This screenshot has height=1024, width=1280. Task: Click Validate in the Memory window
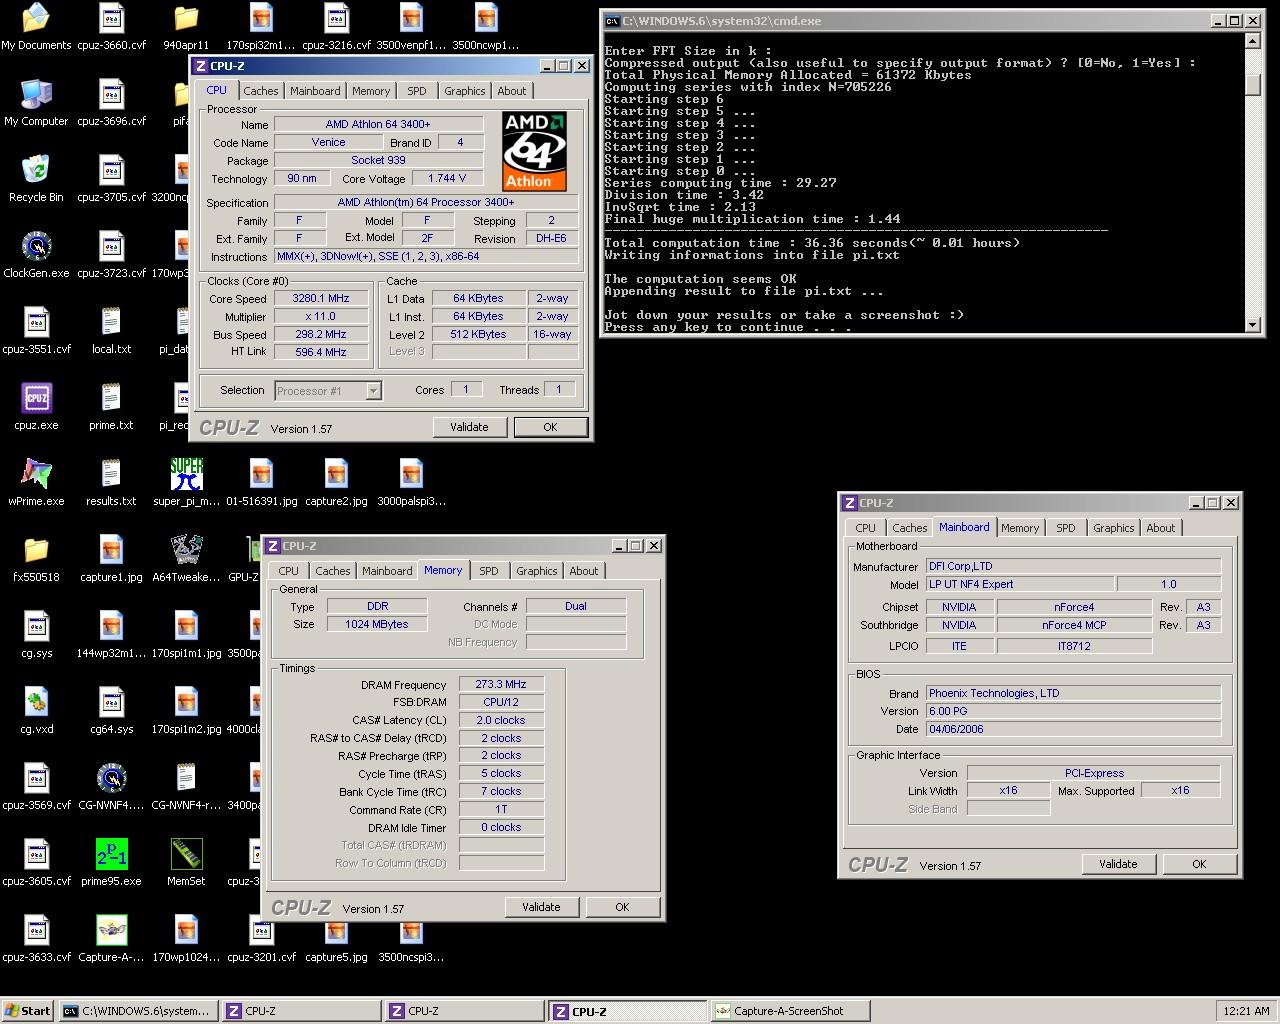tap(541, 907)
